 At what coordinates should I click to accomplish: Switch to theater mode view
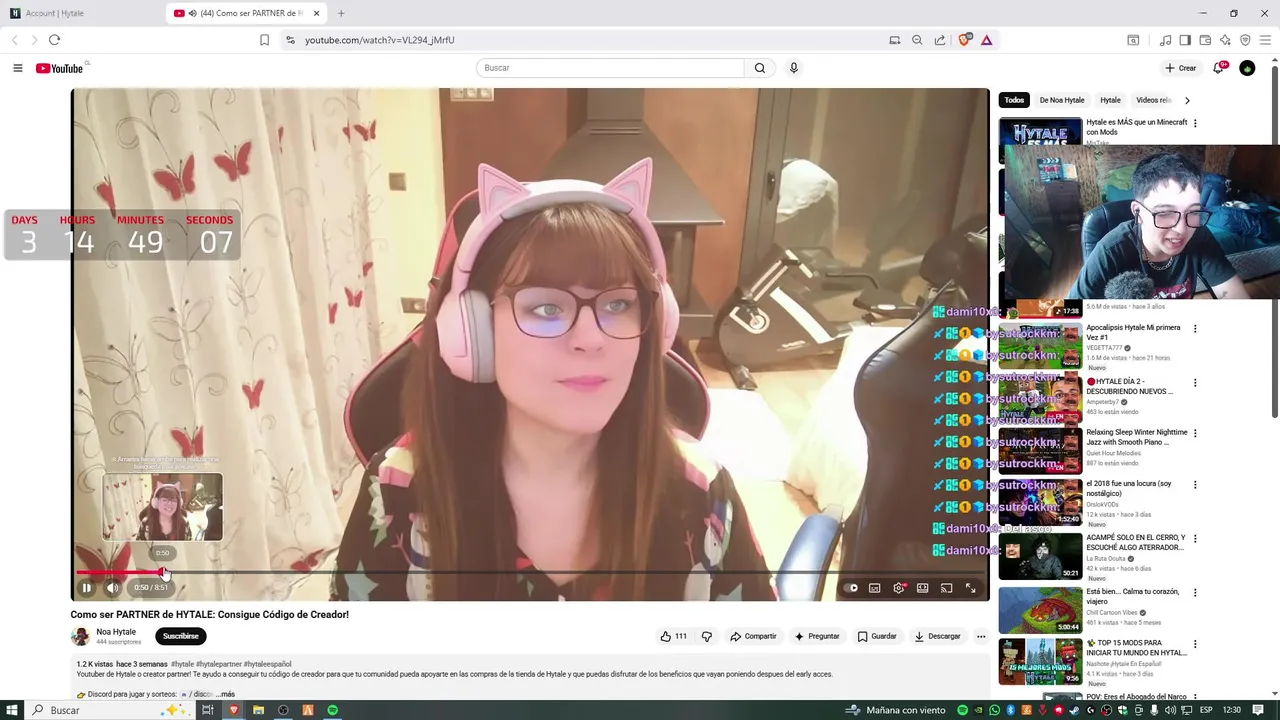(923, 588)
